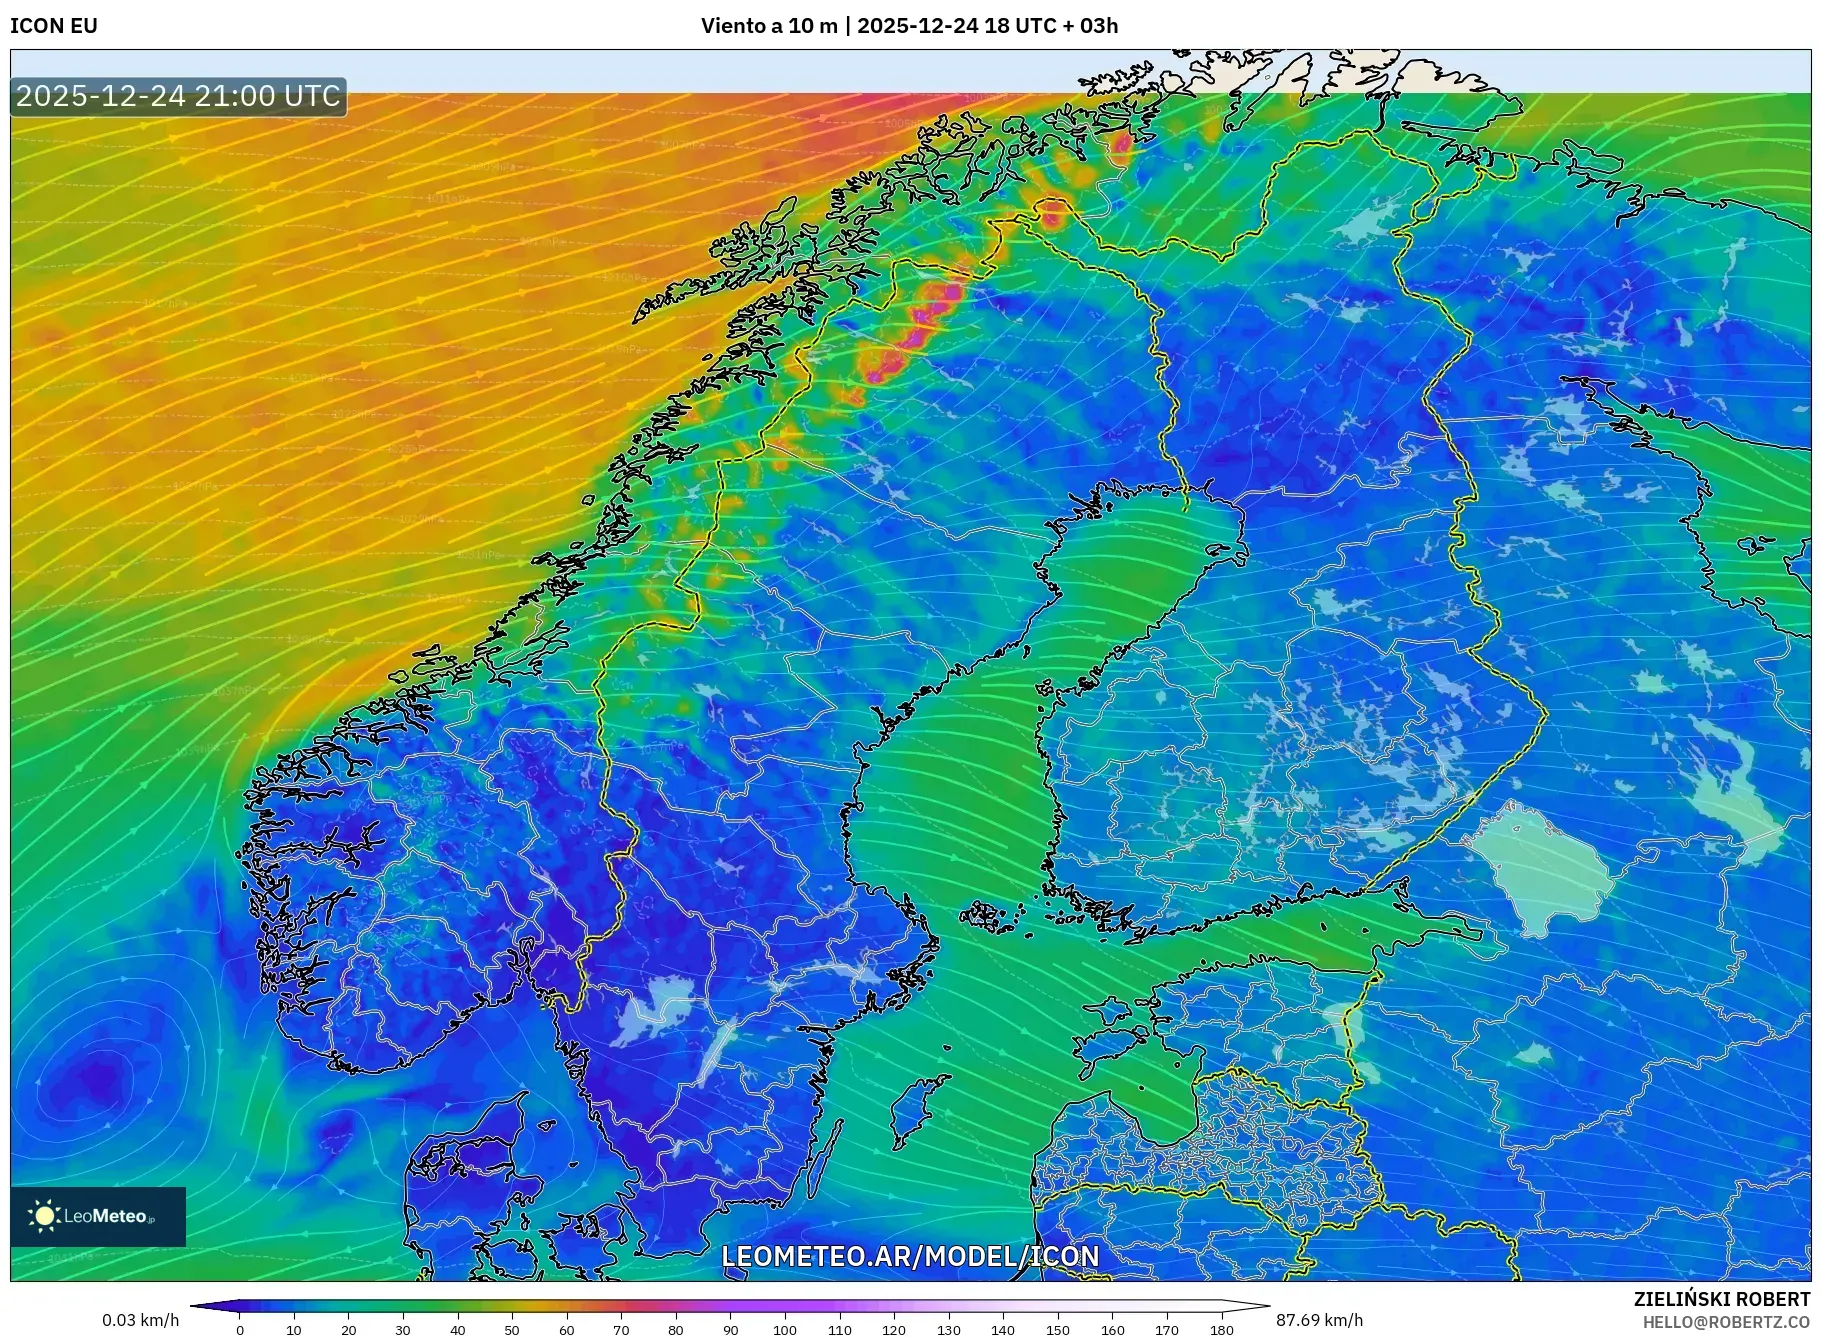Viewport: 1821px width, 1337px height.
Task: Click the HELLO@ROBERTZ.CO email address
Action: pyautogui.click(x=1726, y=1322)
